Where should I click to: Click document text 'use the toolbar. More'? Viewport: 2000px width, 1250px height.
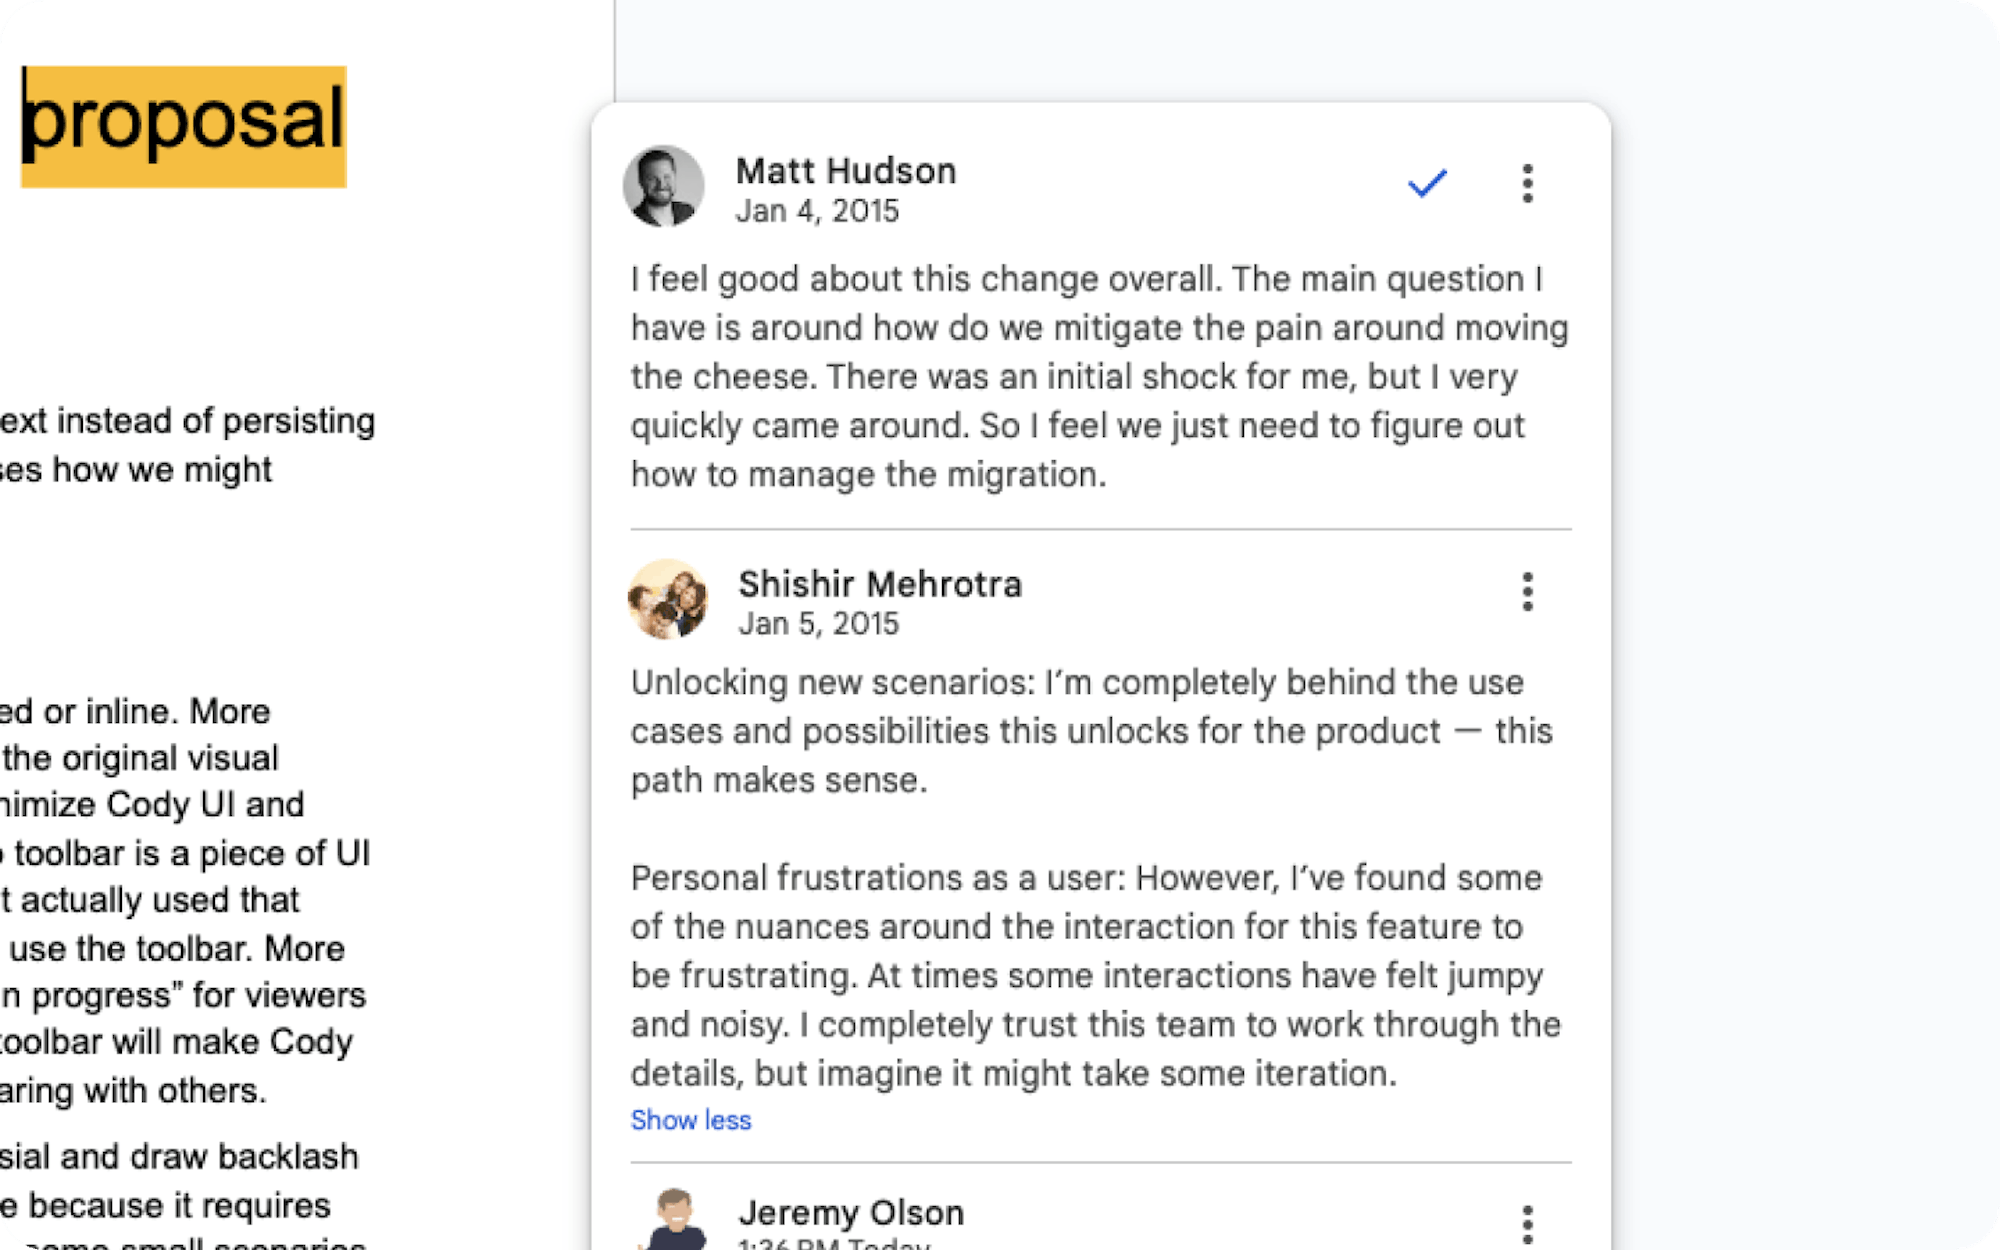pos(177,948)
